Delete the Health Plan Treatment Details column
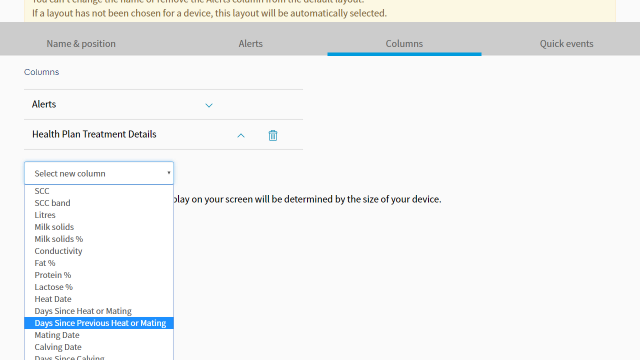640x360 pixels. point(273,135)
